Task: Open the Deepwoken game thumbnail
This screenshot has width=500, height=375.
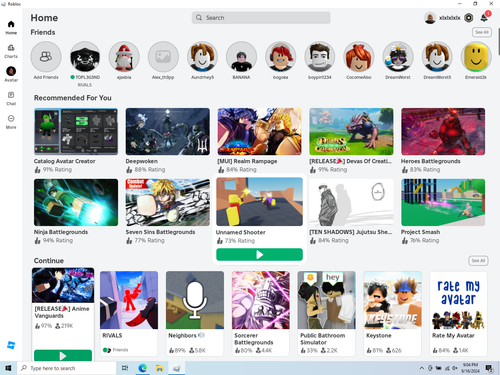Action: click(168, 131)
